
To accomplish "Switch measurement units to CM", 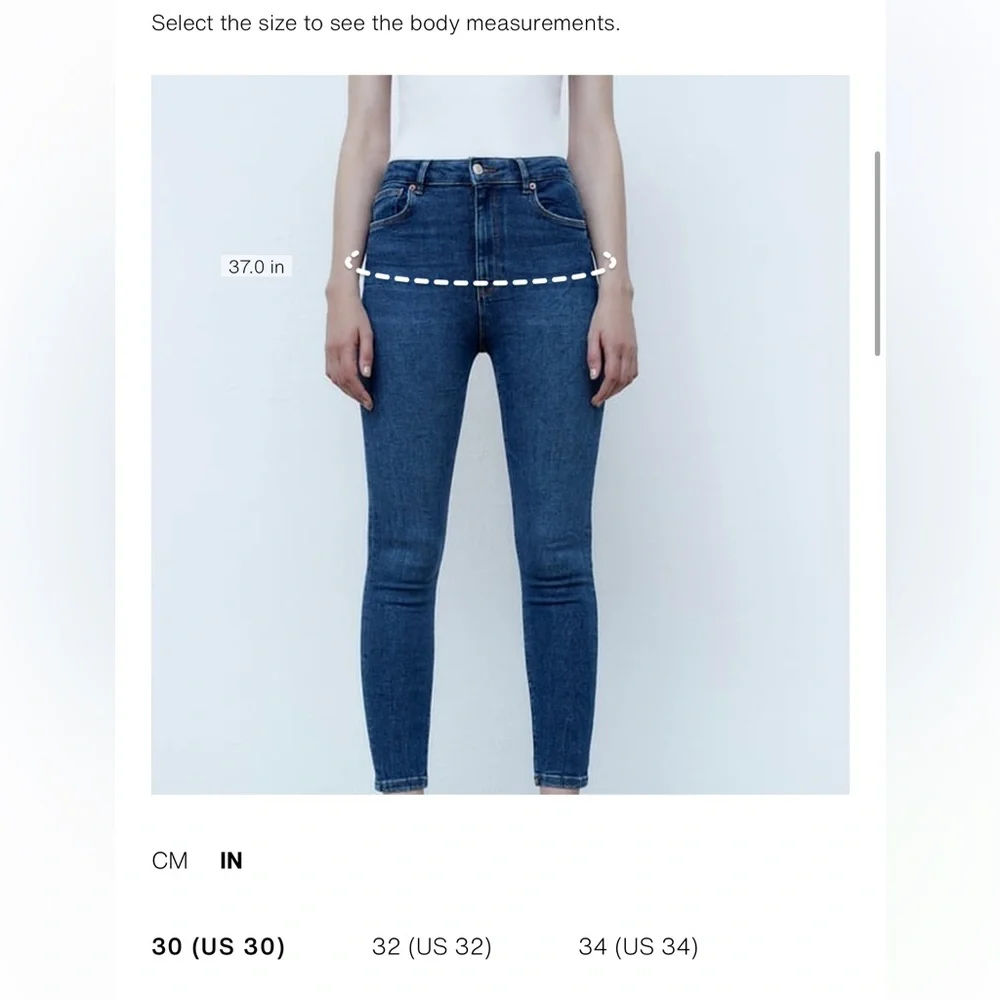I will [x=170, y=860].
